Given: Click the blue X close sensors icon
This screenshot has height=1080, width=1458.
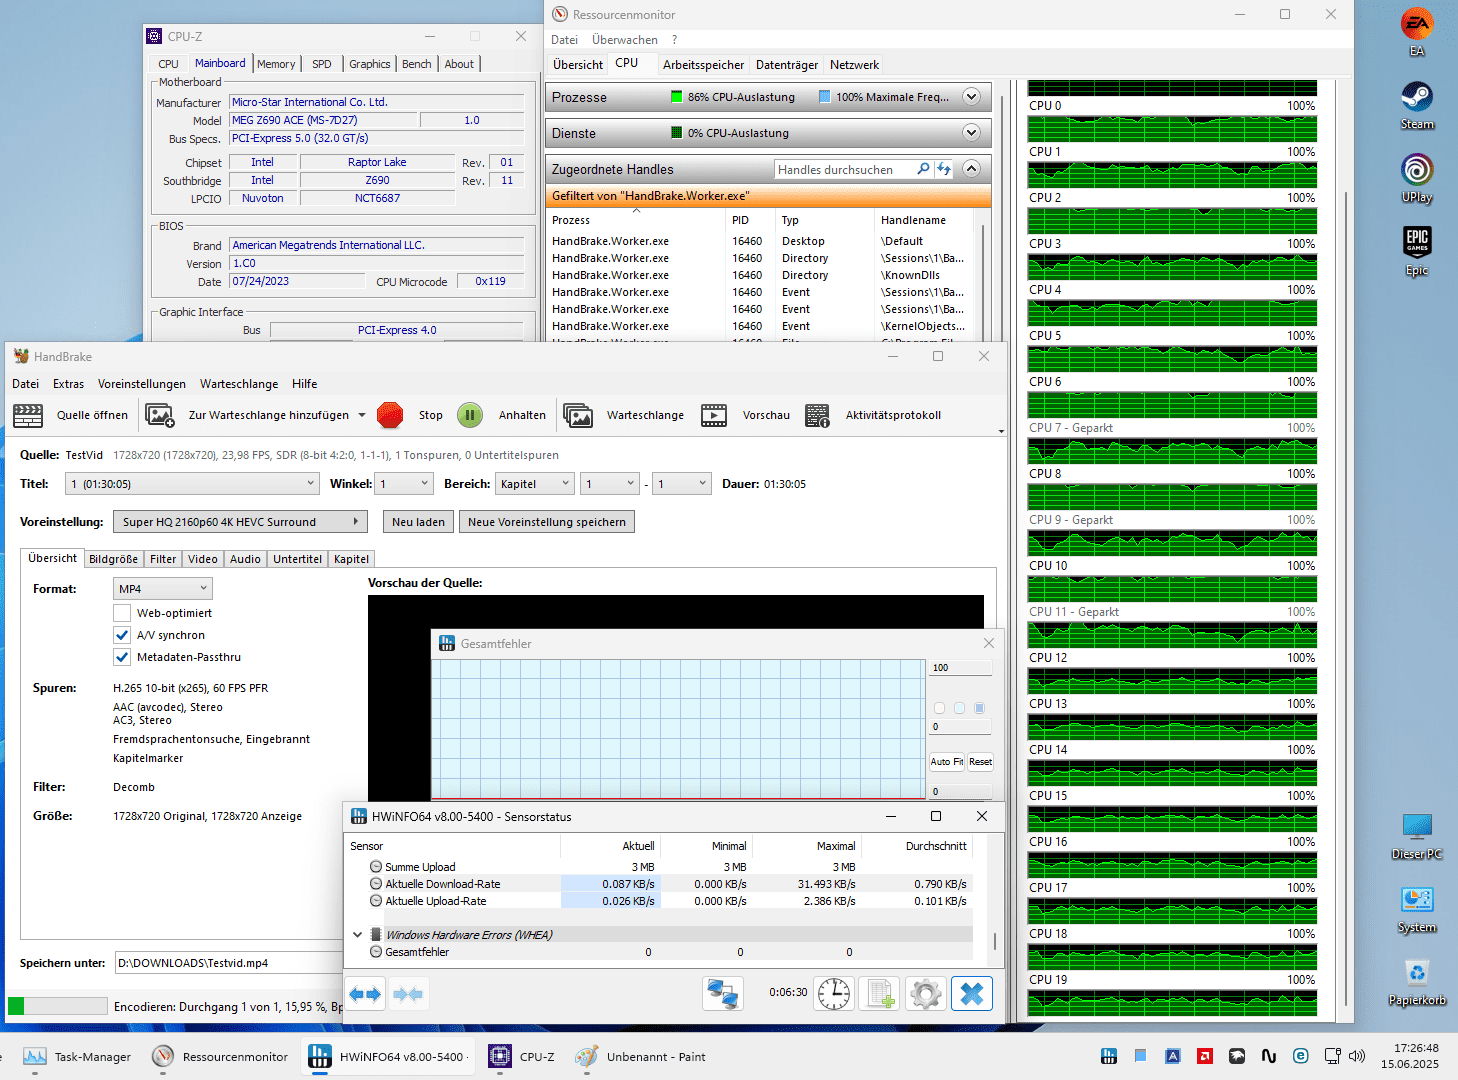Looking at the screenshot, I should [972, 994].
